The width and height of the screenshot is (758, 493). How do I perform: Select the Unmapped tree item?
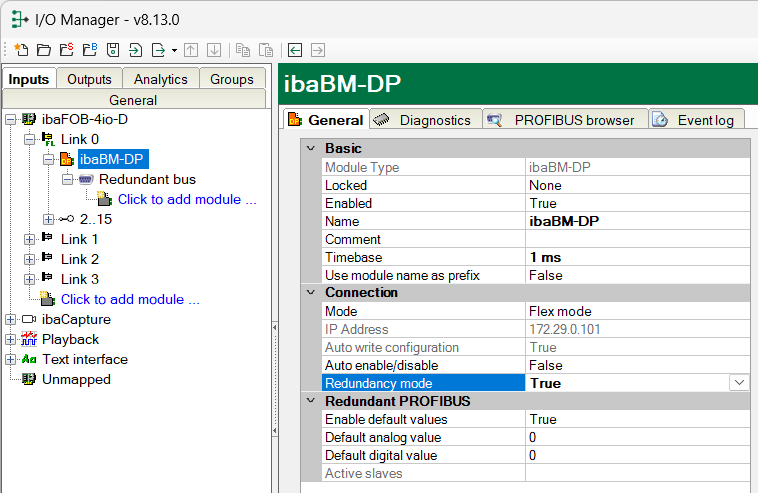(76, 379)
